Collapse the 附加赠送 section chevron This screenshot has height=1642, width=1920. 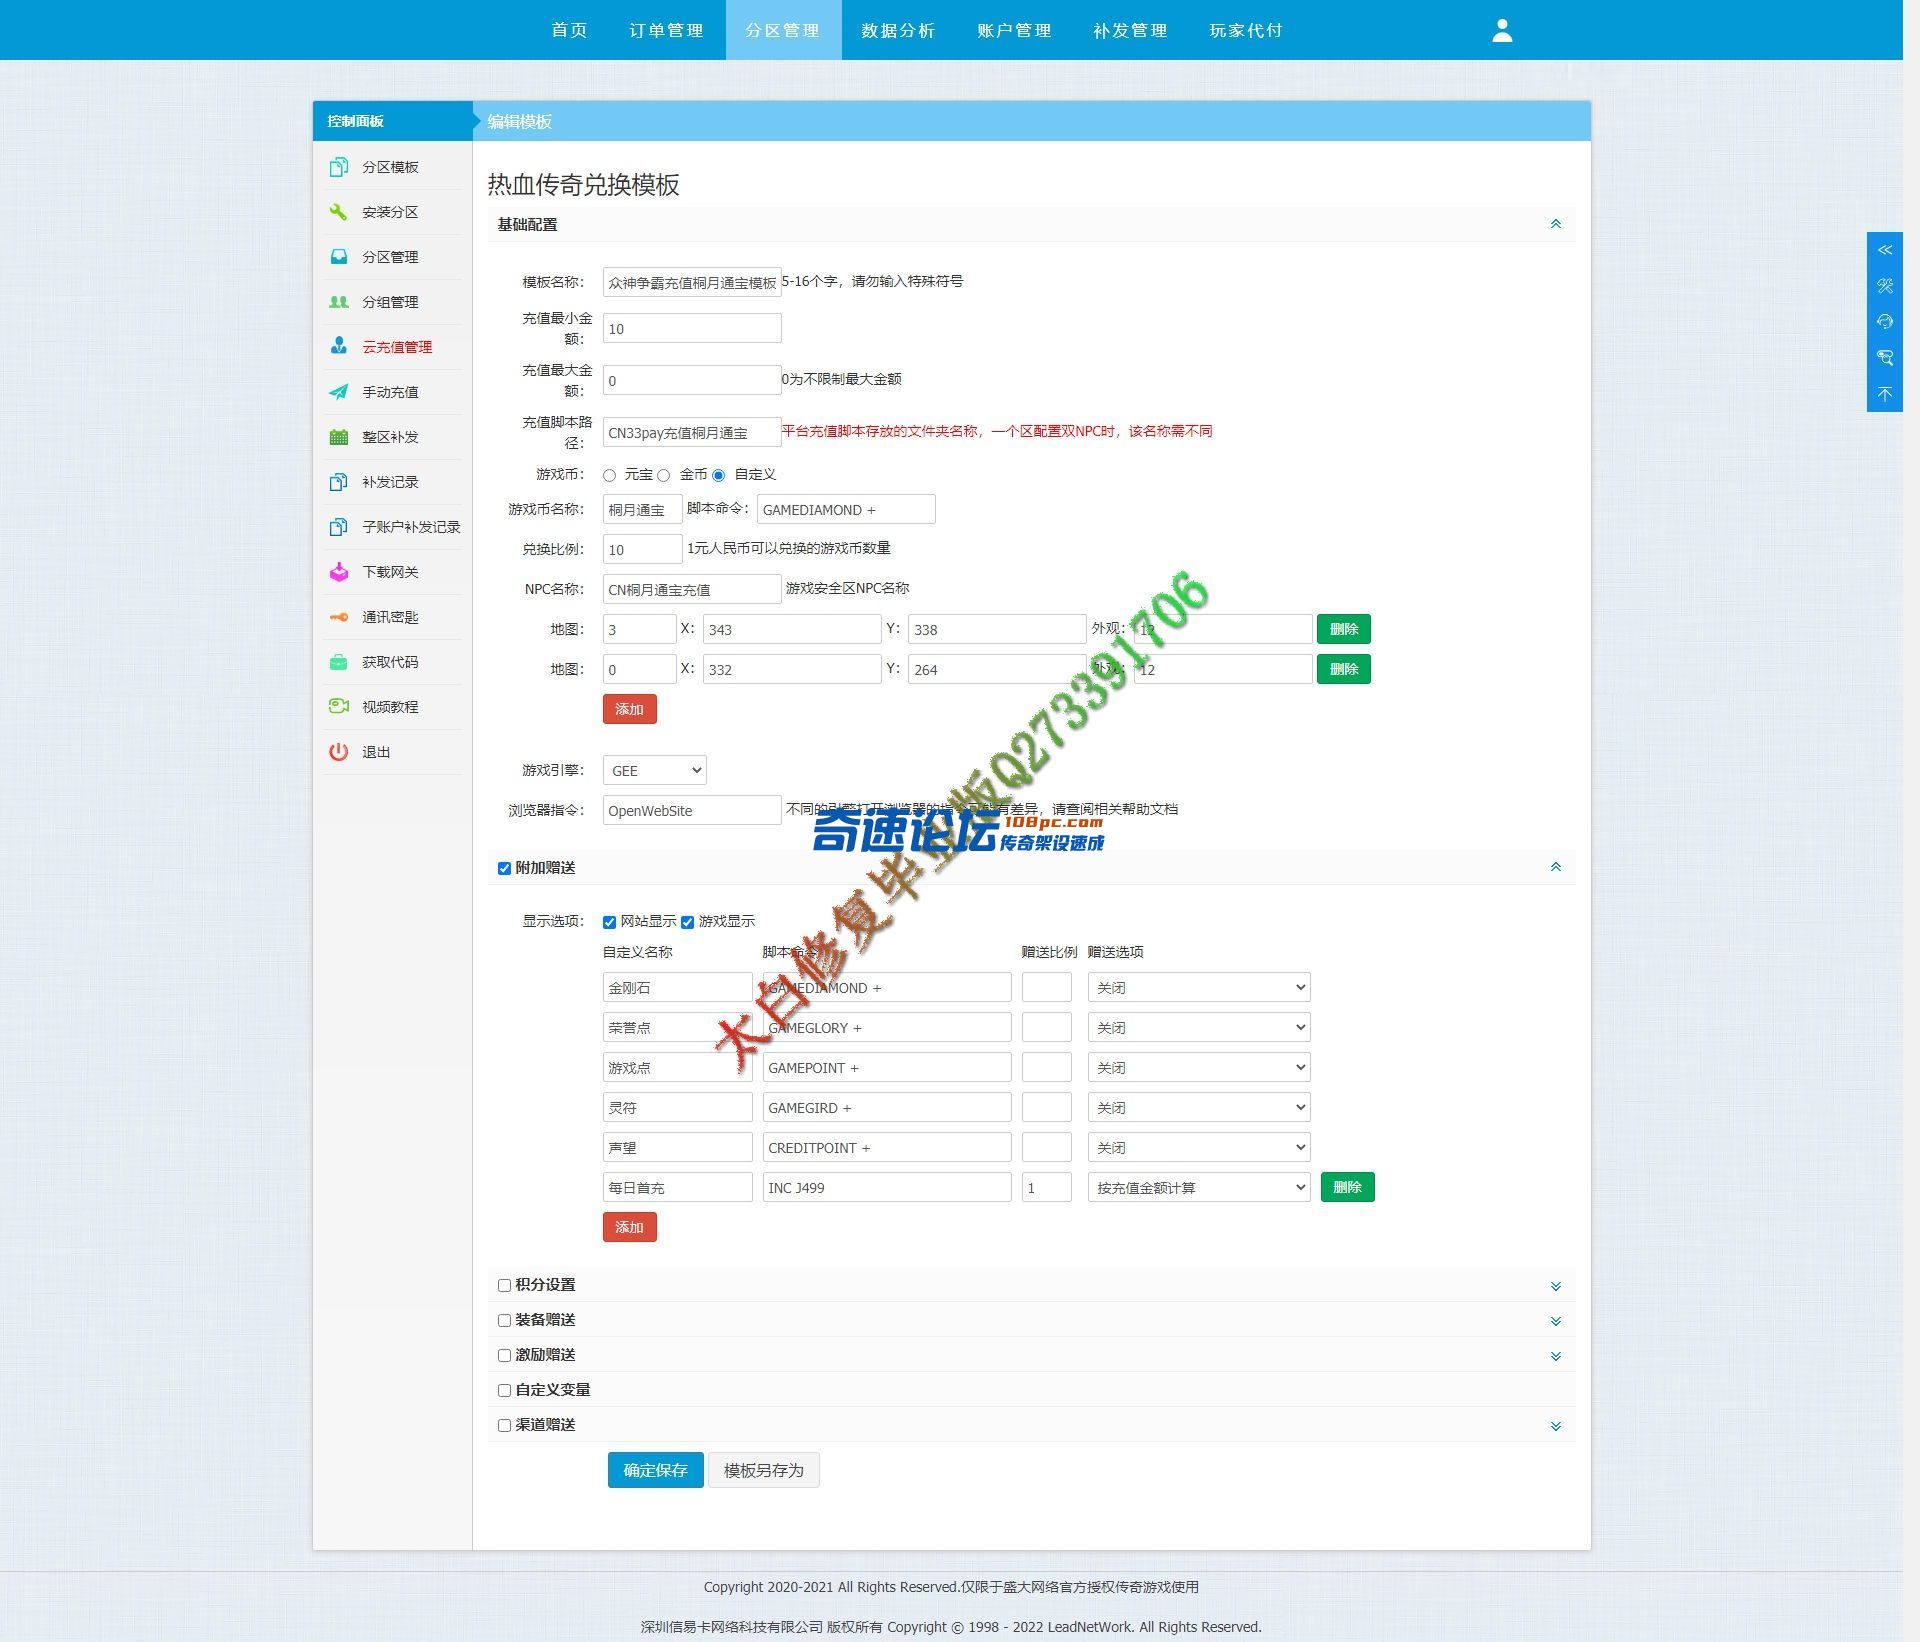tap(1555, 867)
